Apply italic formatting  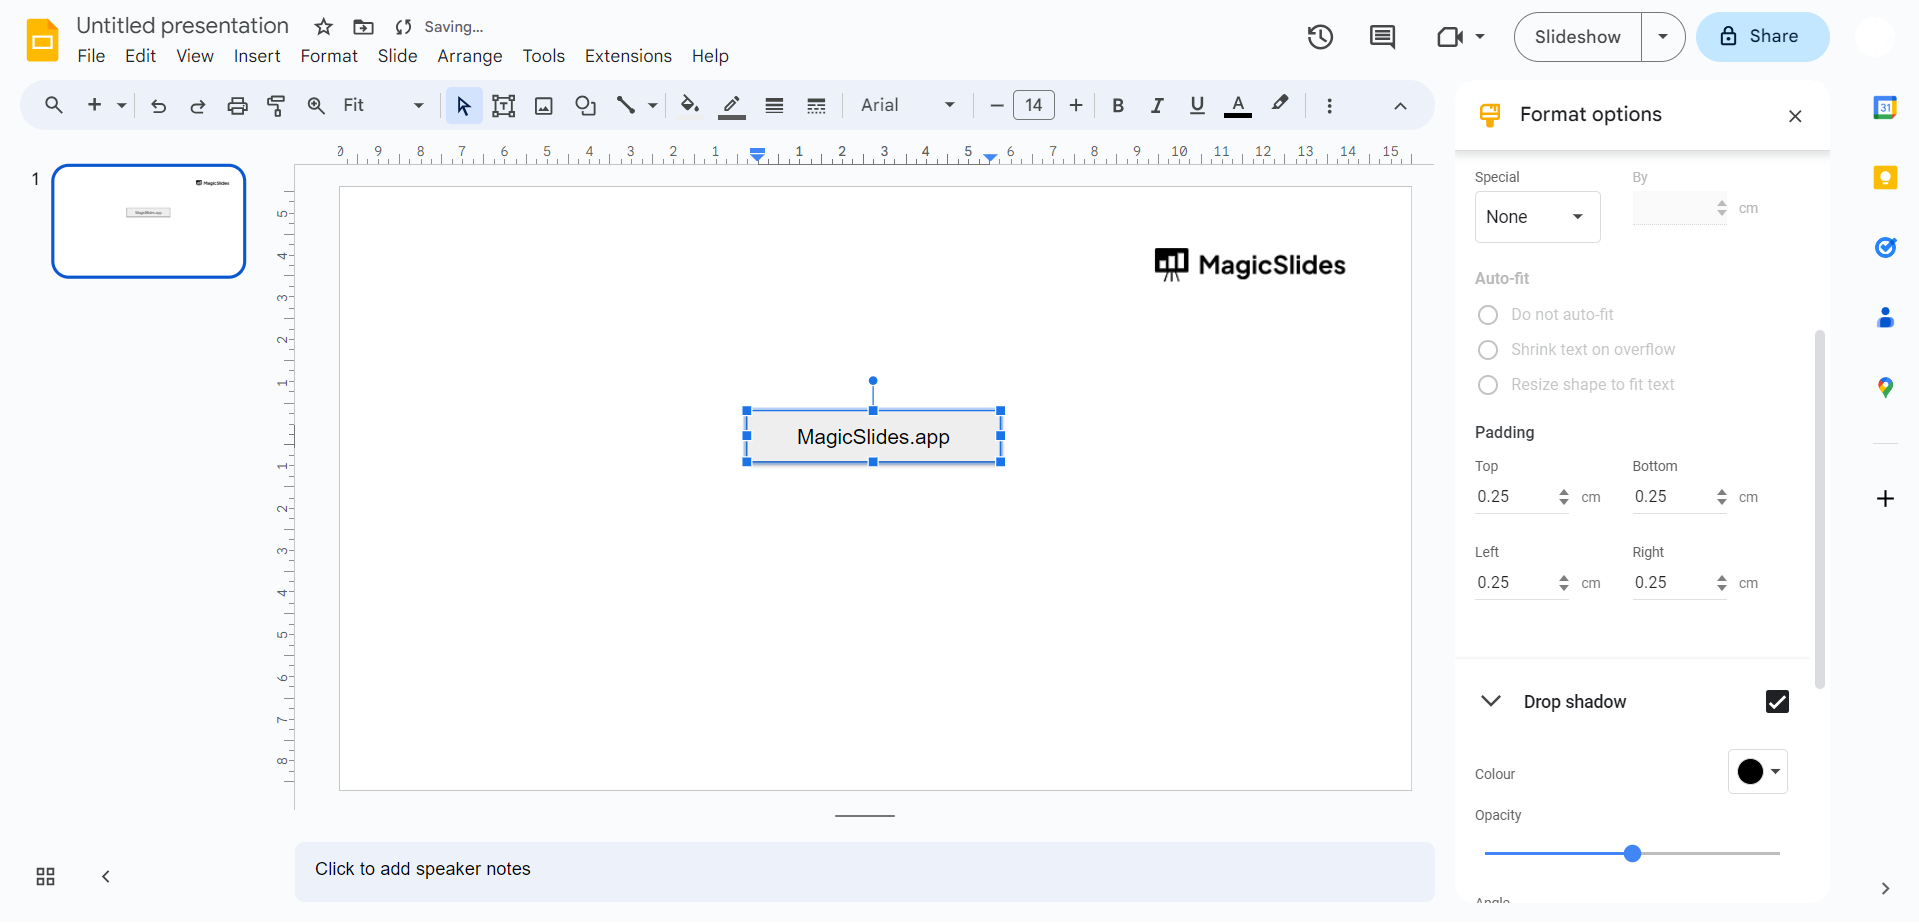[1157, 105]
